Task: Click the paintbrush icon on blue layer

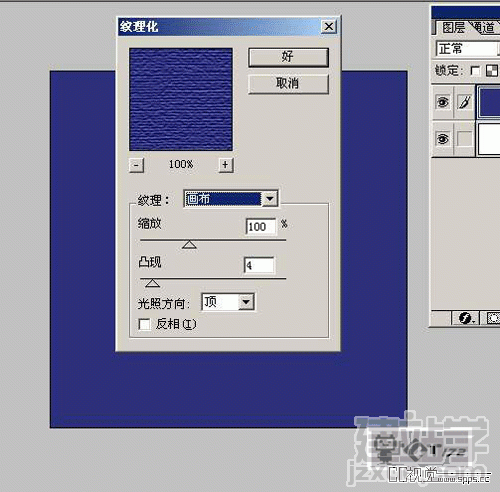Action: [x=464, y=102]
